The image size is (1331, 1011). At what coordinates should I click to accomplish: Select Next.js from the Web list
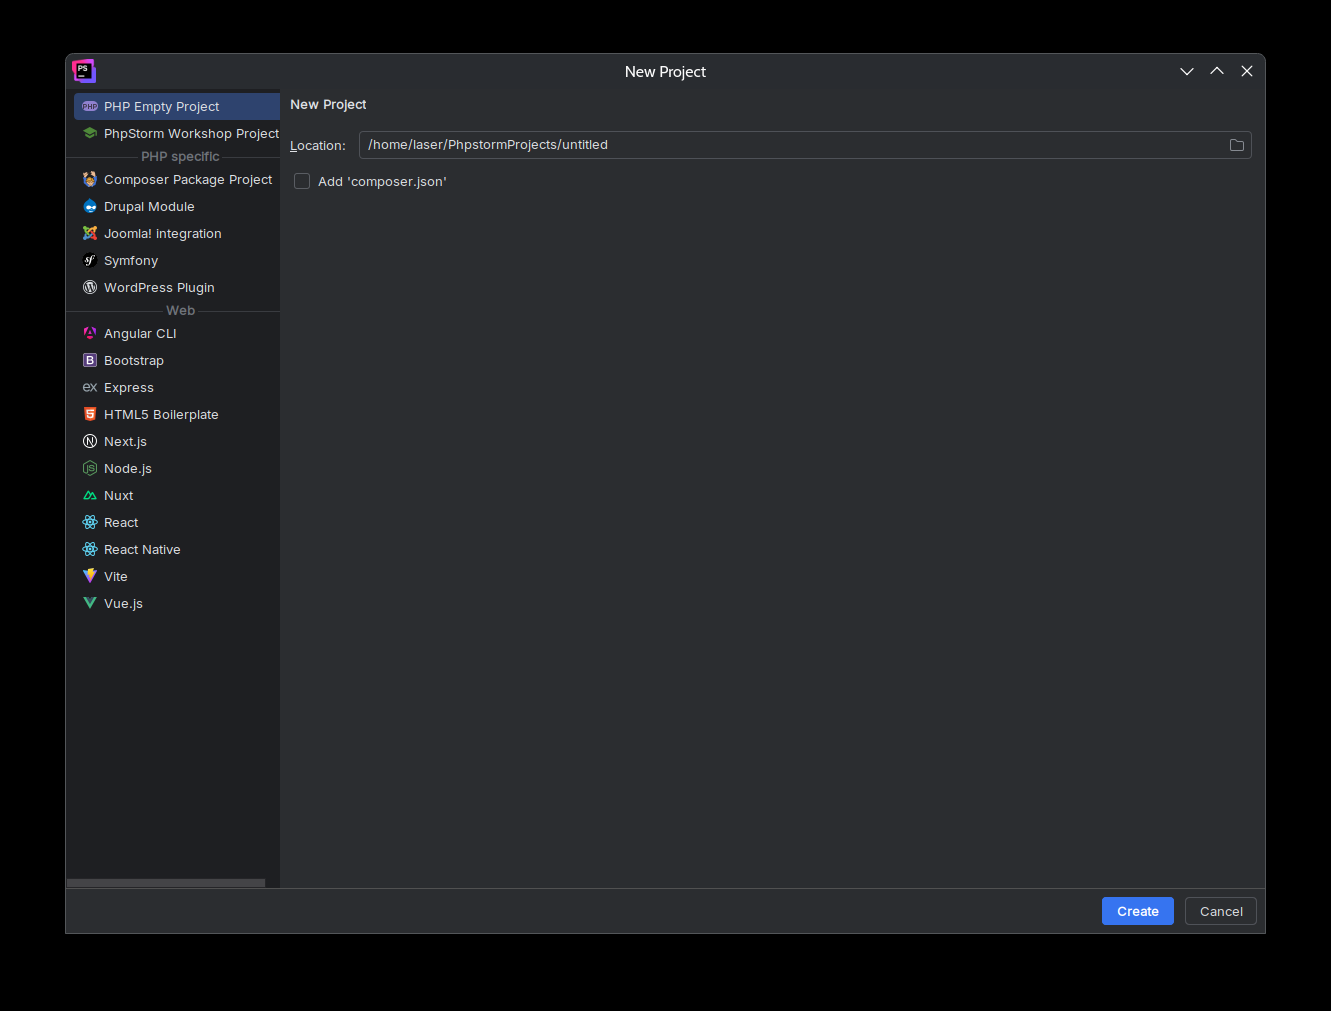(x=125, y=442)
